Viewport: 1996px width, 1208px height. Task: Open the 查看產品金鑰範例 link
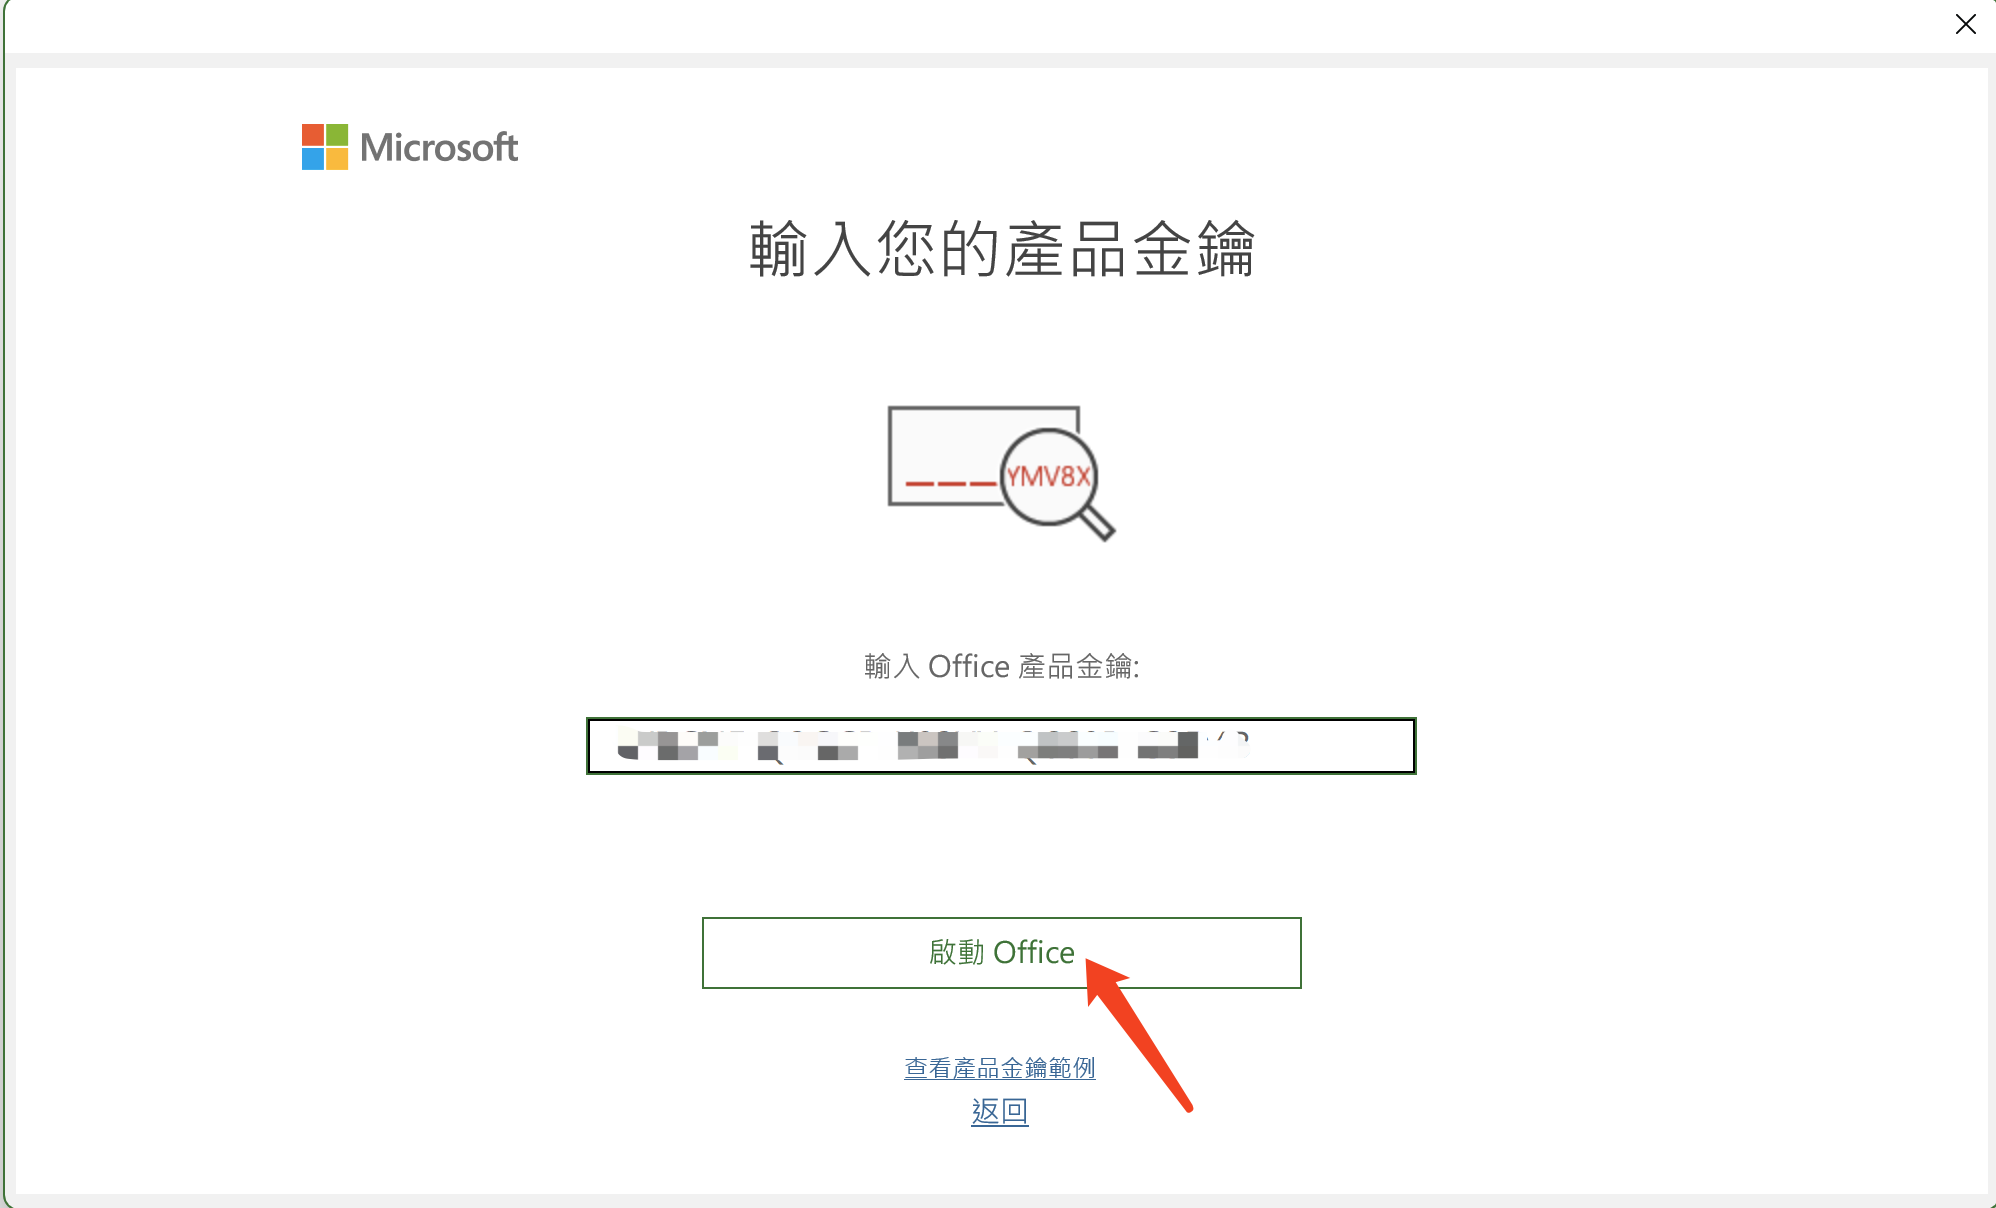click(1000, 1068)
